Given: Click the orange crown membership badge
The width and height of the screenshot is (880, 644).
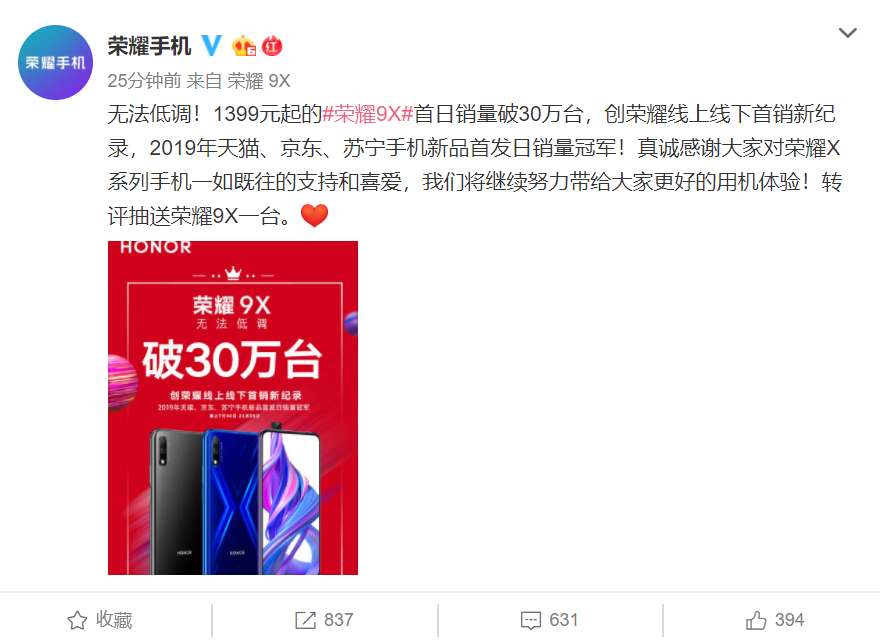Looking at the screenshot, I should (x=244, y=46).
